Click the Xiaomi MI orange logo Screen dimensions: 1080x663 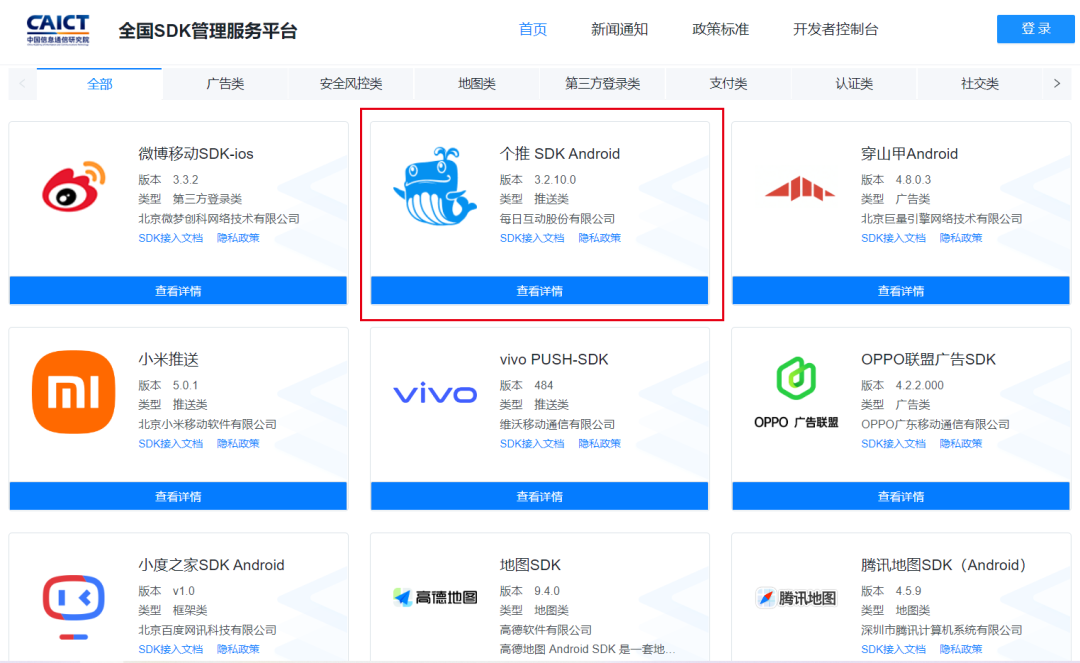click(x=74, y=392)
